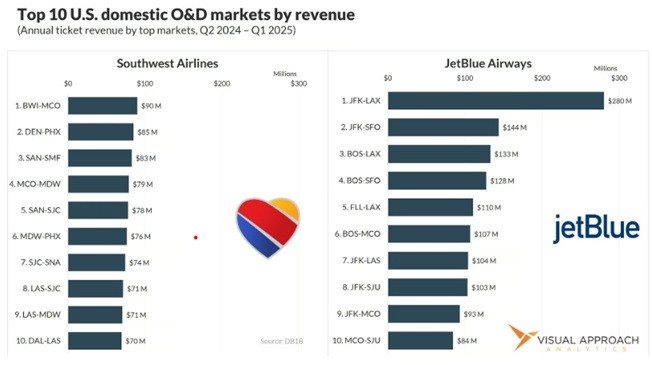This screenshot has width=652, height=365.
Task: Click the JetBlue Airways chart title
Action: pos(488,63)
